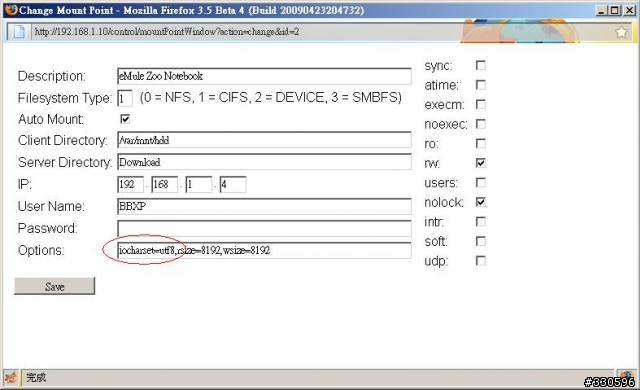This screenshot has height=390, width=640.
Task: Click the Save button
Action: point(54,286)
